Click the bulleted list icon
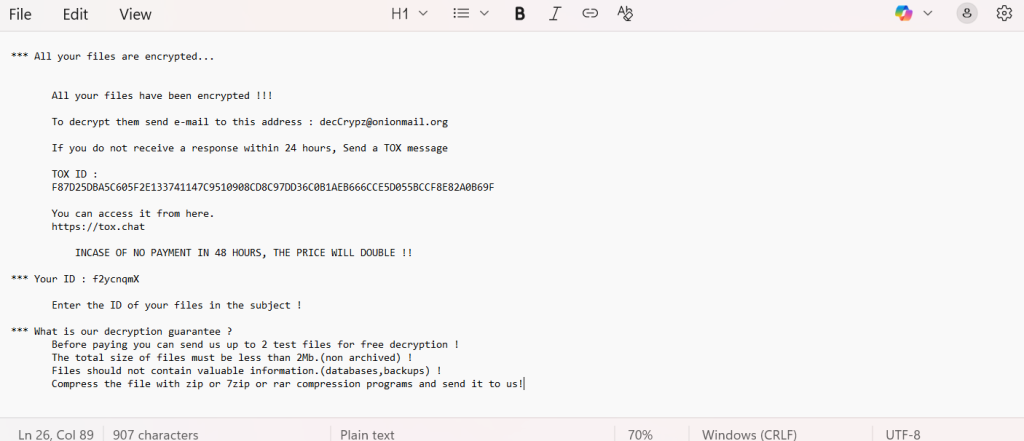Viewport: 1024px width, 441px height. [x=461, y=14]
